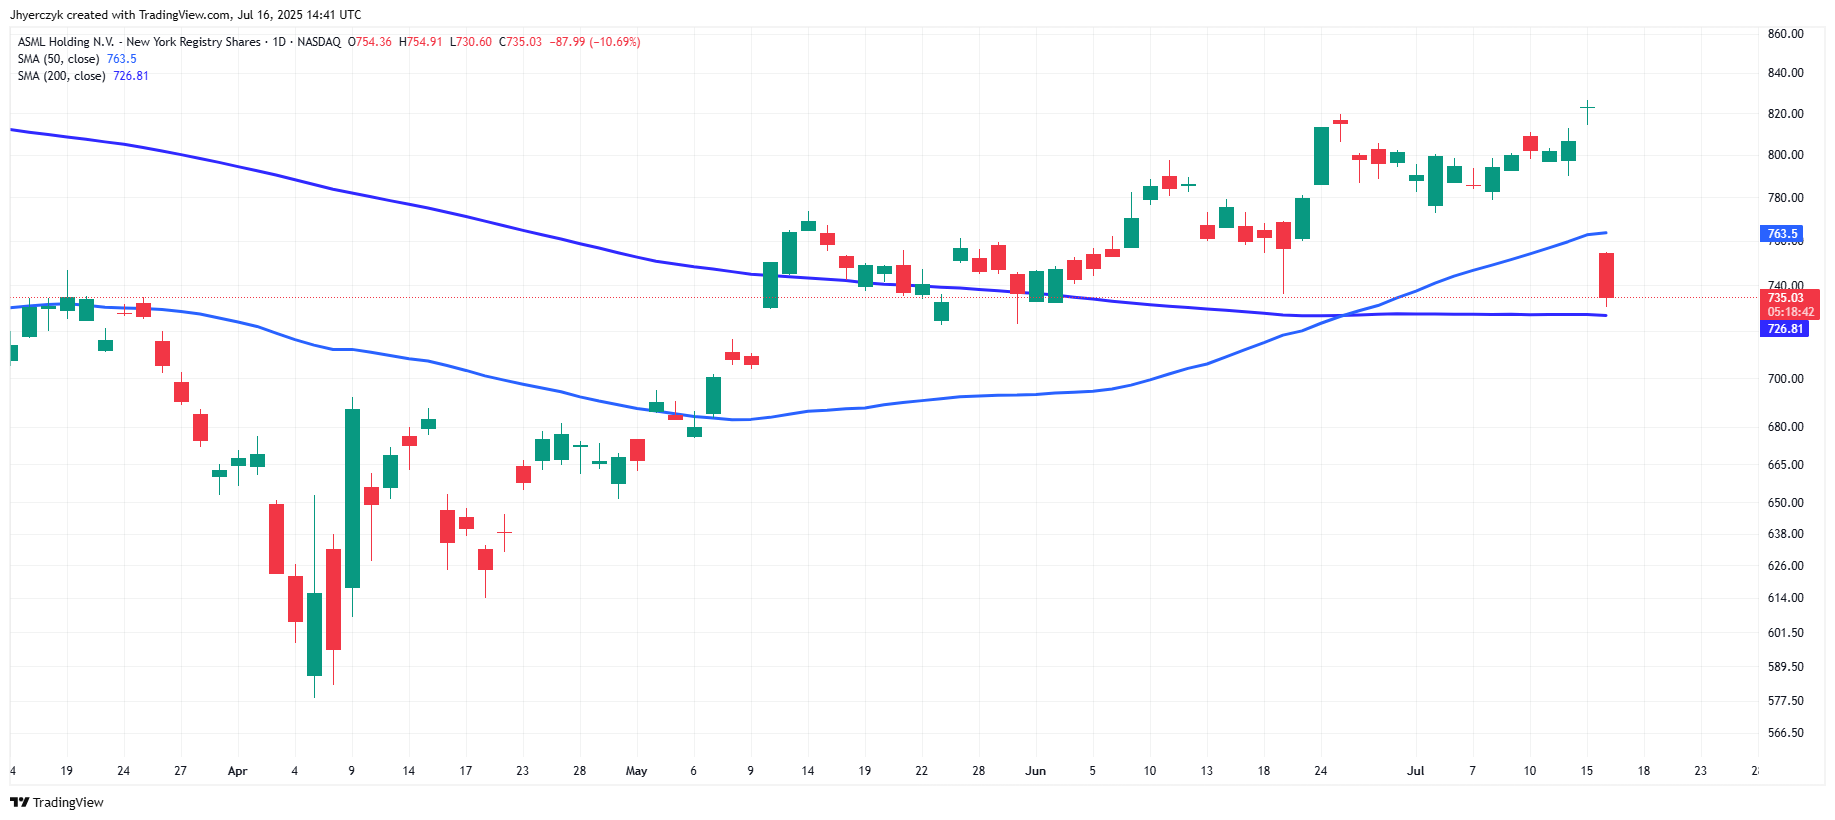This screenshot has height=820, width=1835.
Task: Click the 614.00 price axis label
Action: (x=1785, y=598)
